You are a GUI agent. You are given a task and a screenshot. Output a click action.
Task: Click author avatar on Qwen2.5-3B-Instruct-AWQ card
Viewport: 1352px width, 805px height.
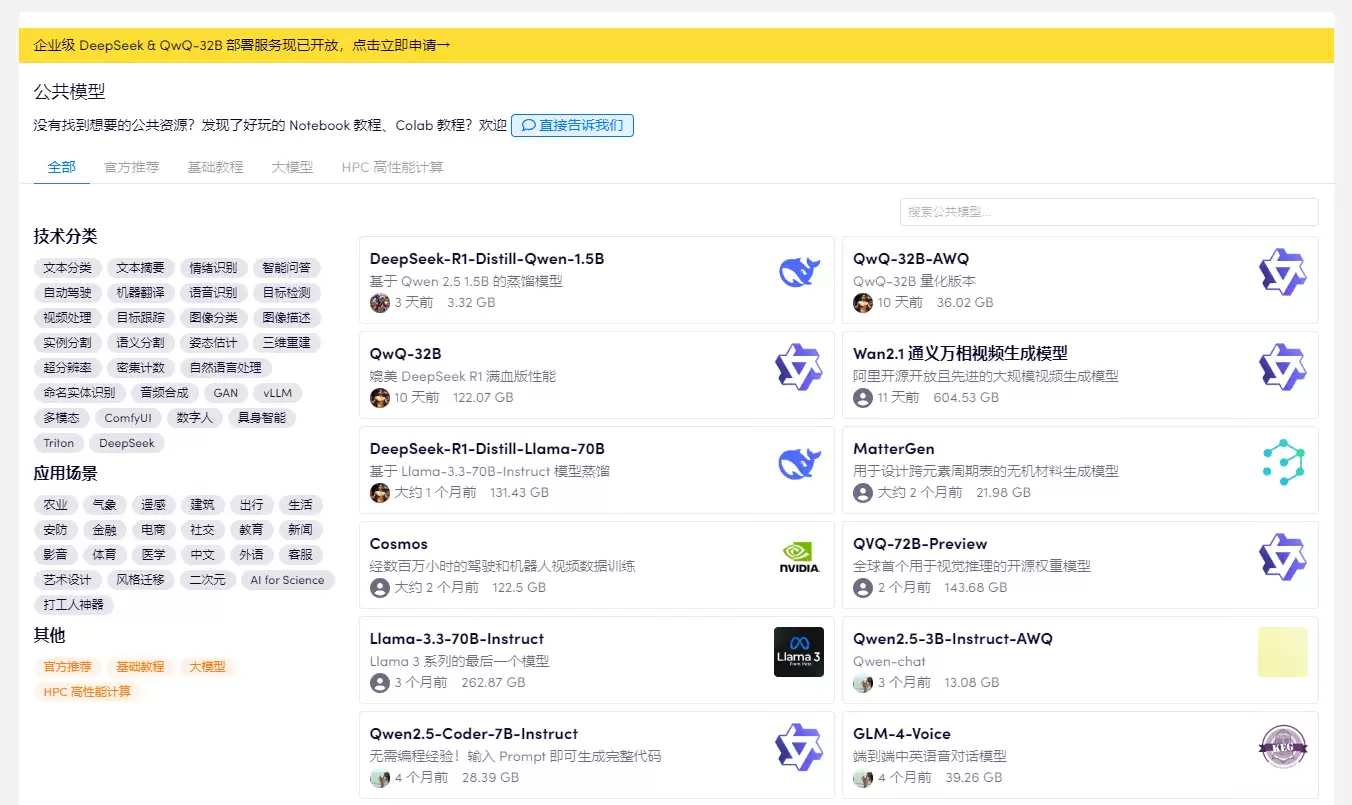coord(863,683)
